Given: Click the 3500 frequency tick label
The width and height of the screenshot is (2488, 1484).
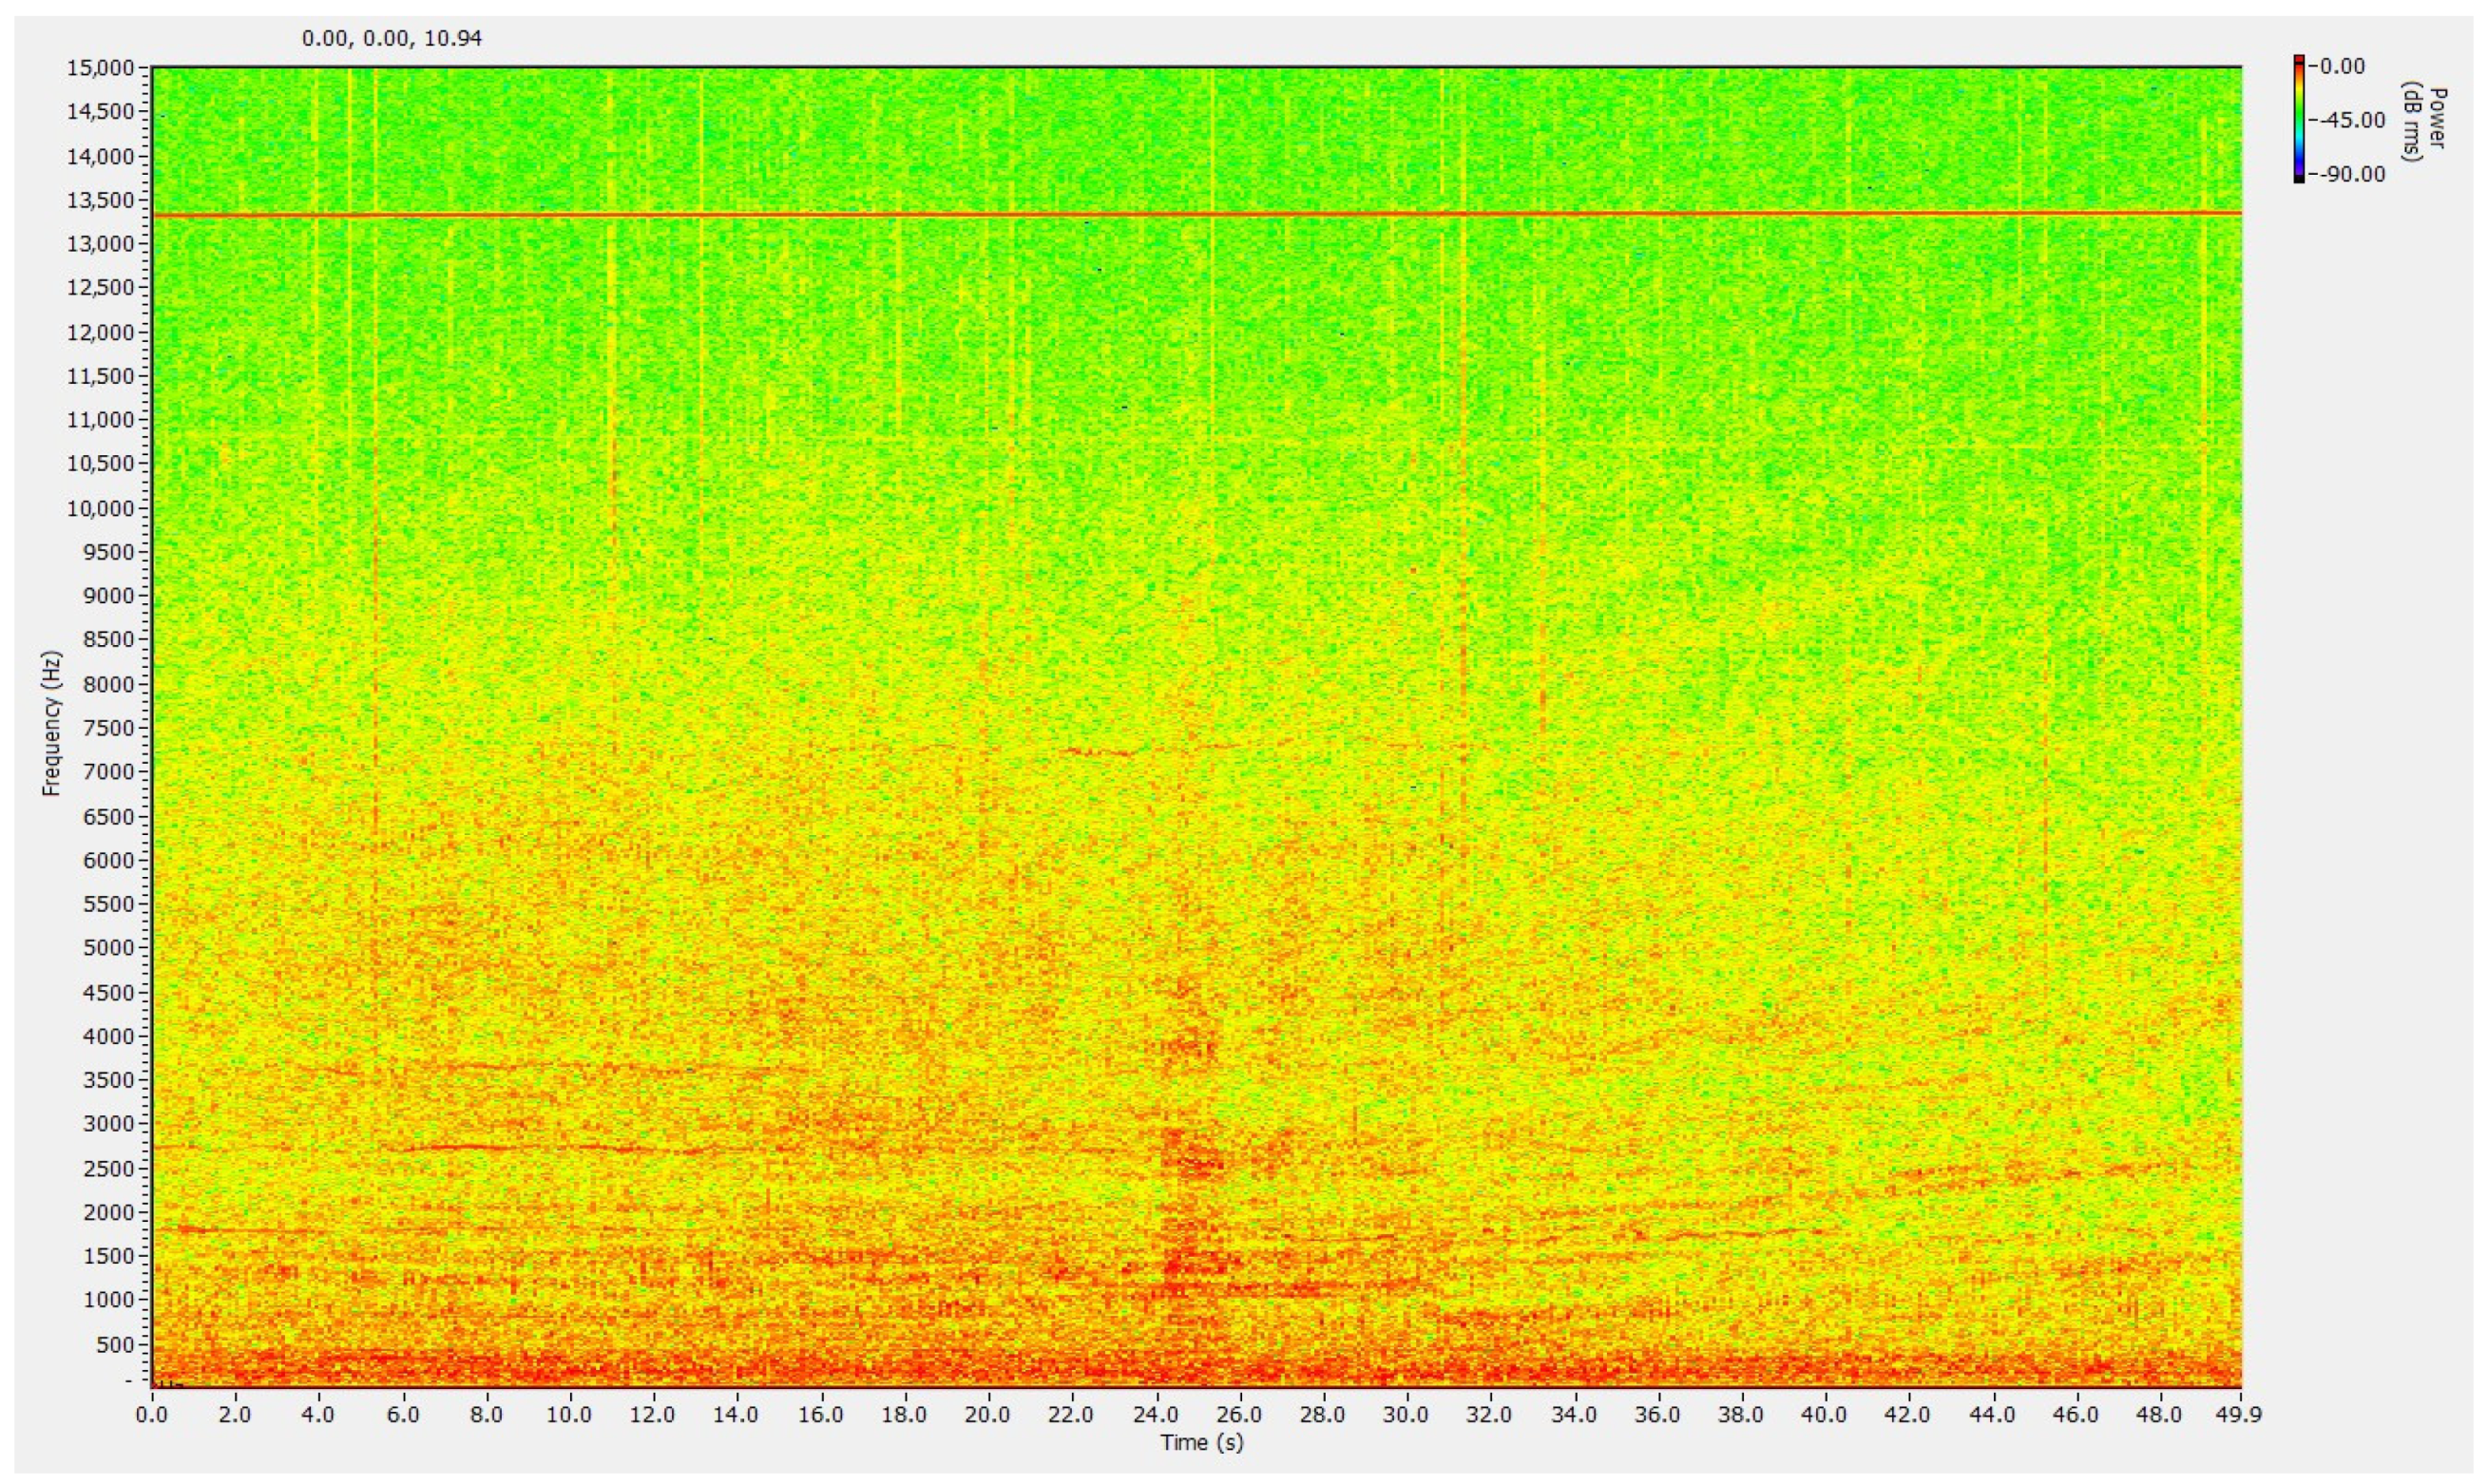Looking at the screenshot, I should point(110,1080).
